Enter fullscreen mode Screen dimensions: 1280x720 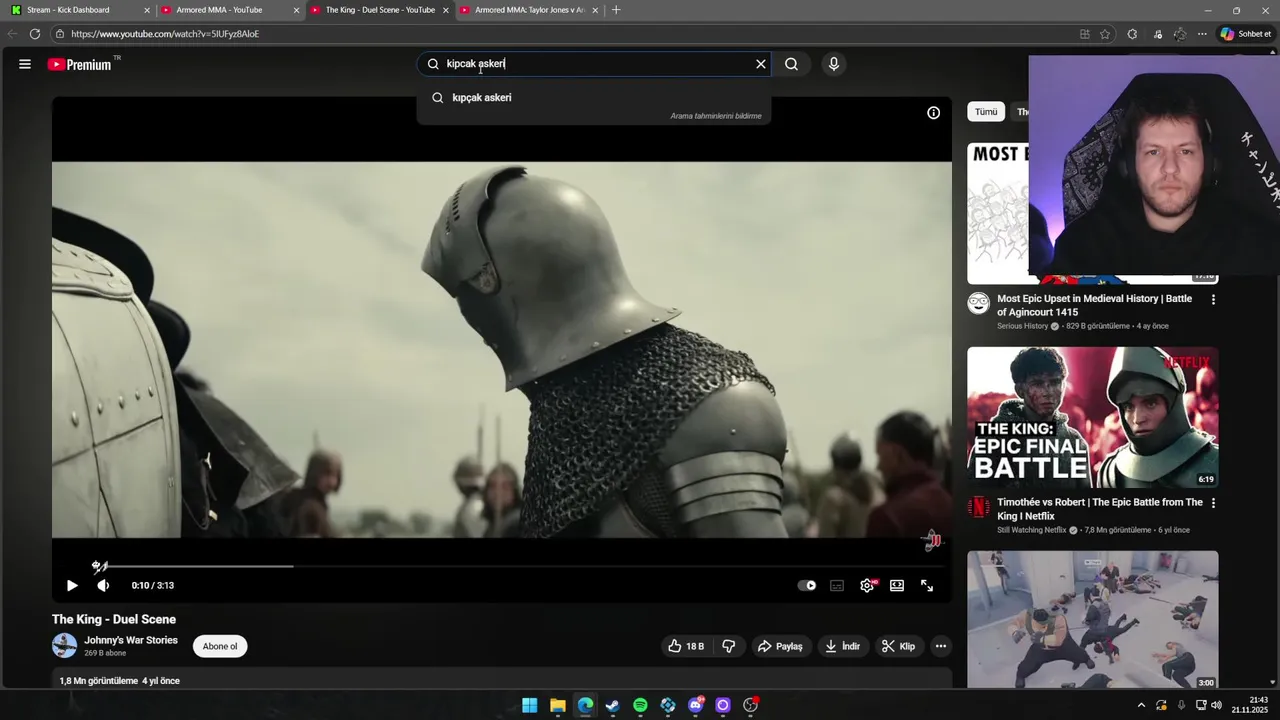(927, 586)
